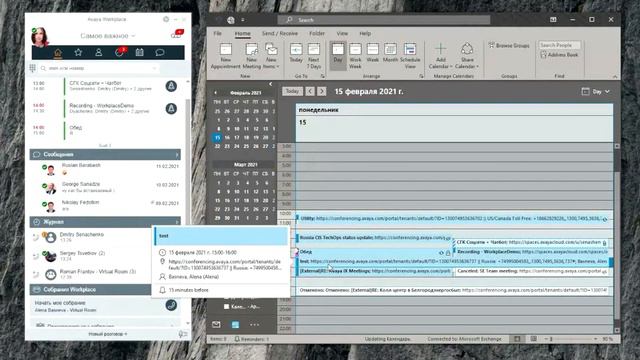This screenshot has width=640, height=360.
Task: Open conversation with George Sanadze
Action: pyautogui.click(x=105, y=187)
